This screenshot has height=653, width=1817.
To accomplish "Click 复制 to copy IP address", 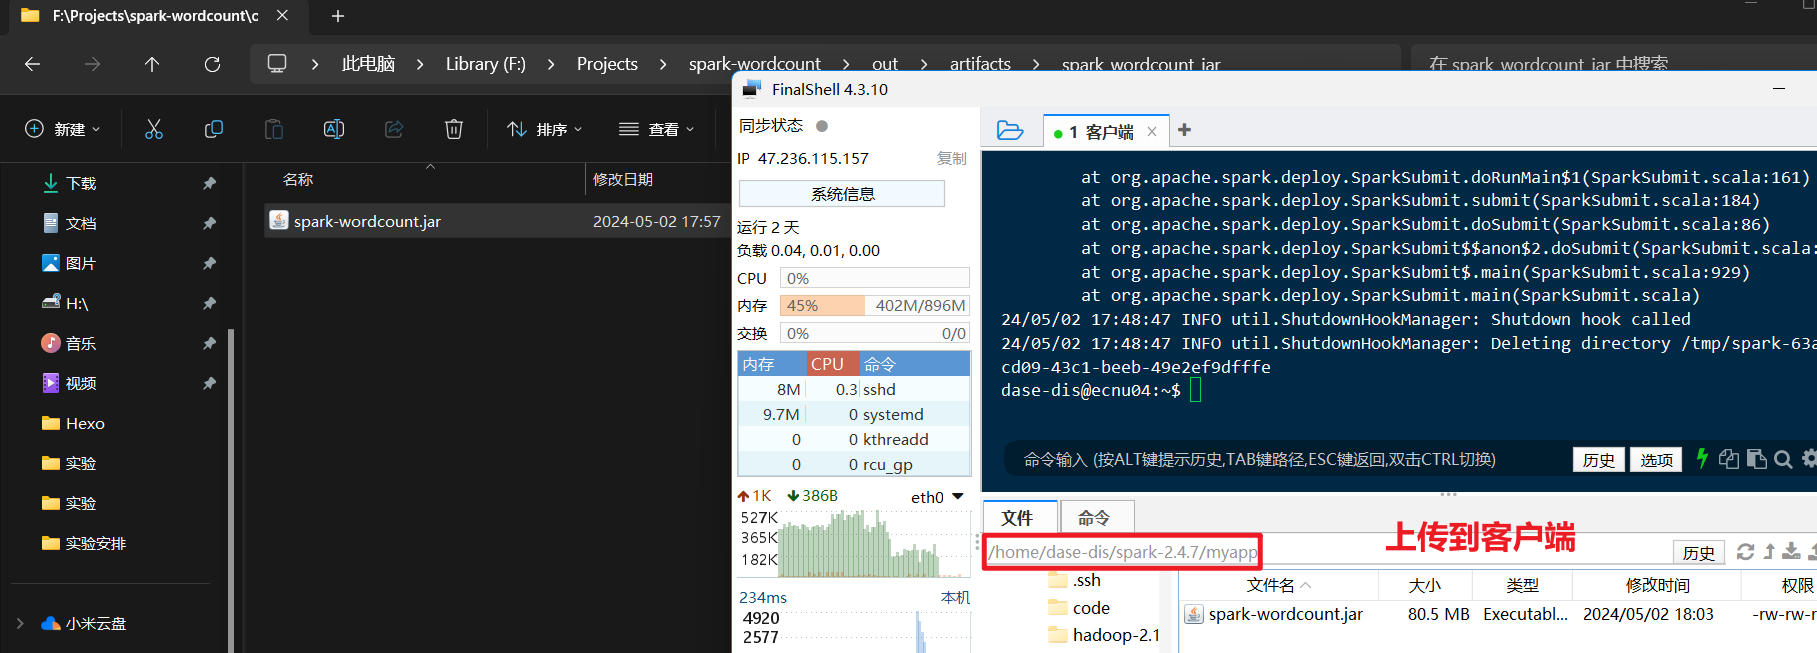I will tap(951, 158).
